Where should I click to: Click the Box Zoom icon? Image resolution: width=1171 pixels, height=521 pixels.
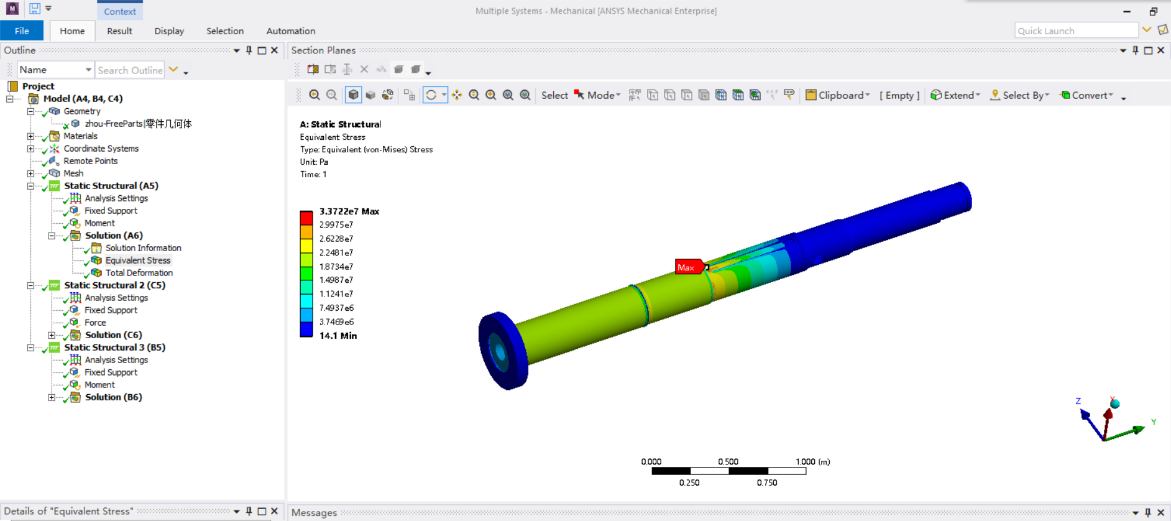[491, 95]
